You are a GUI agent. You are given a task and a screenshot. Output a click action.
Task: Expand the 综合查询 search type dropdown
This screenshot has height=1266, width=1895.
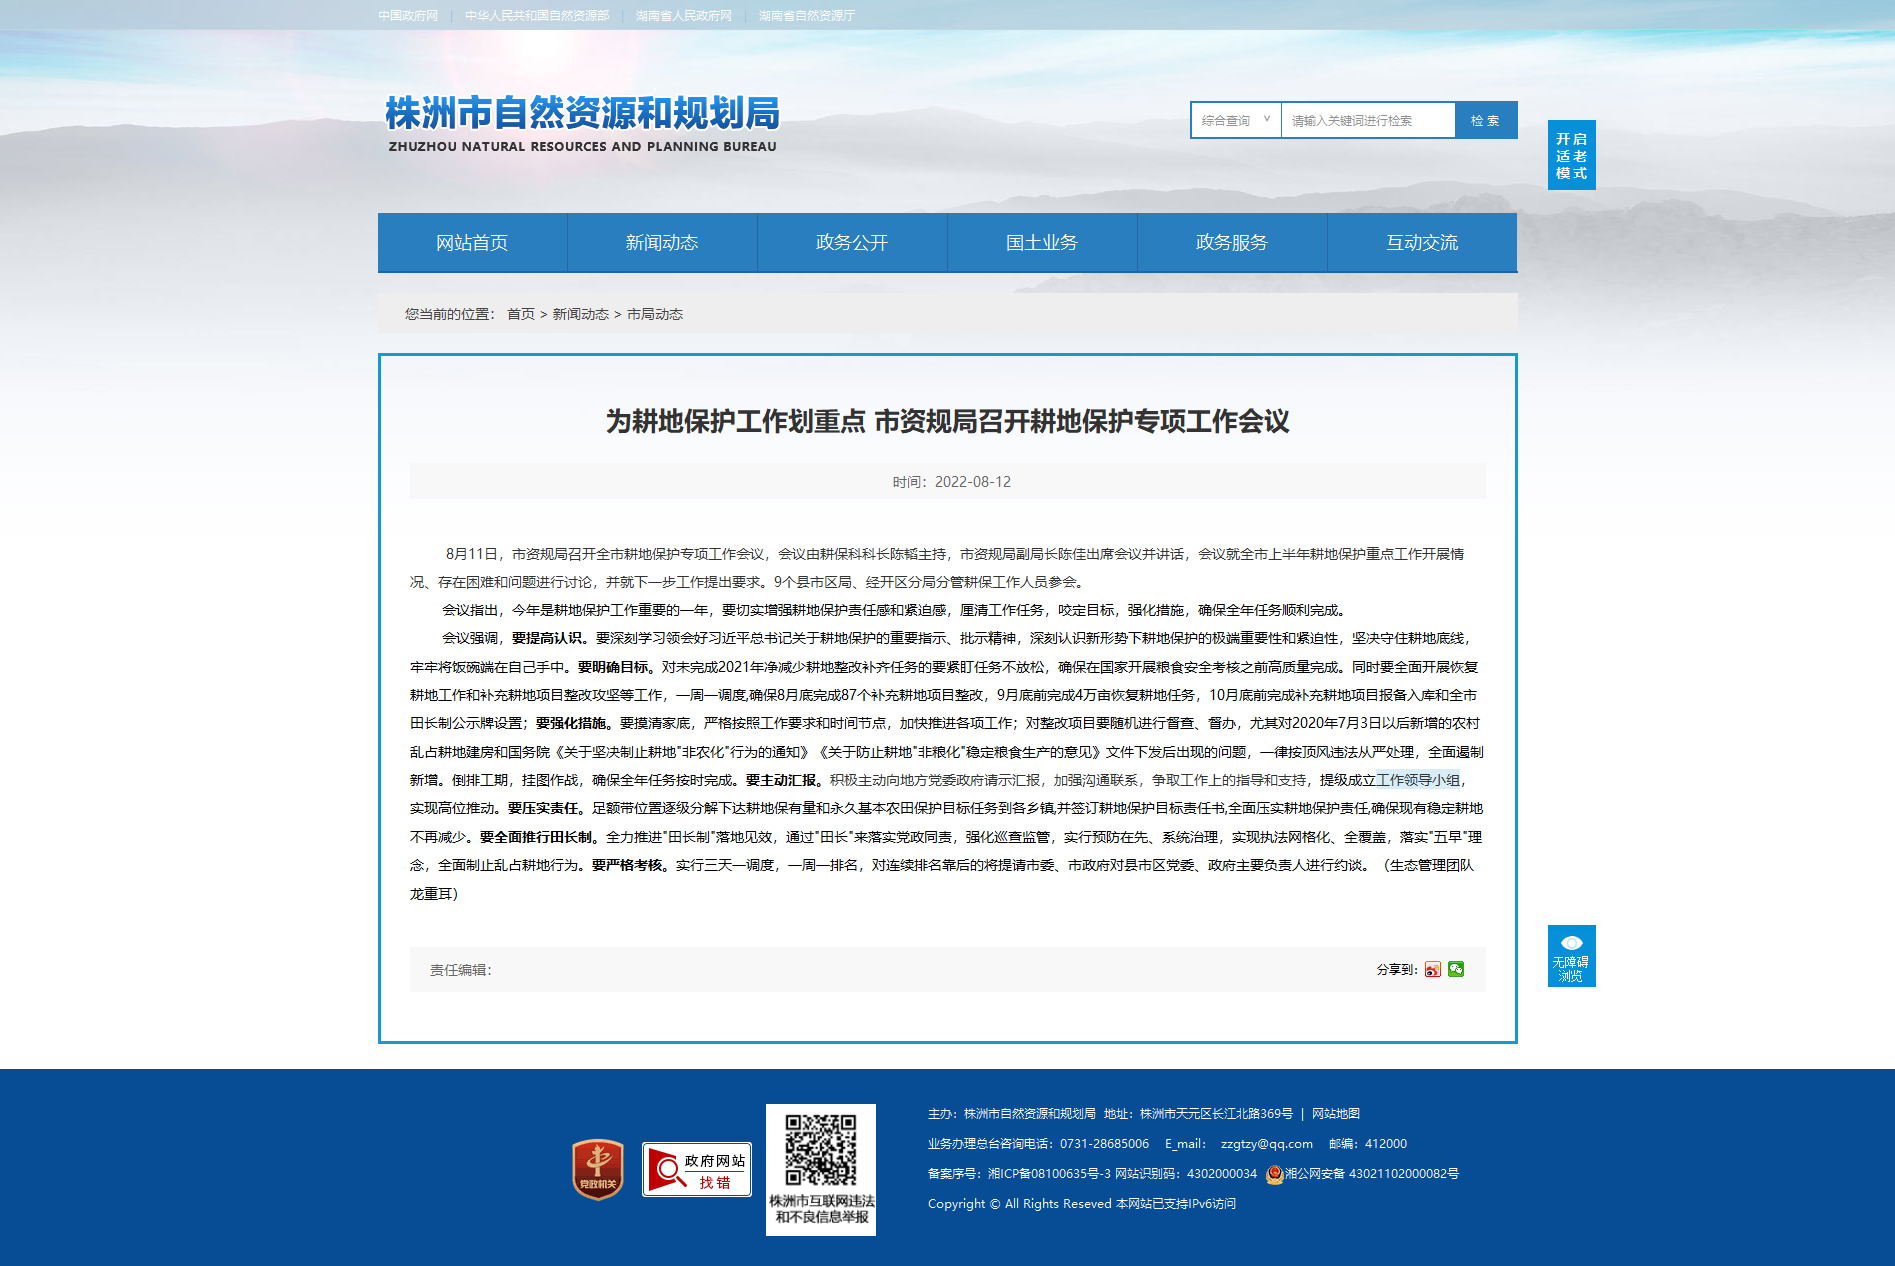pos(1236,120)
